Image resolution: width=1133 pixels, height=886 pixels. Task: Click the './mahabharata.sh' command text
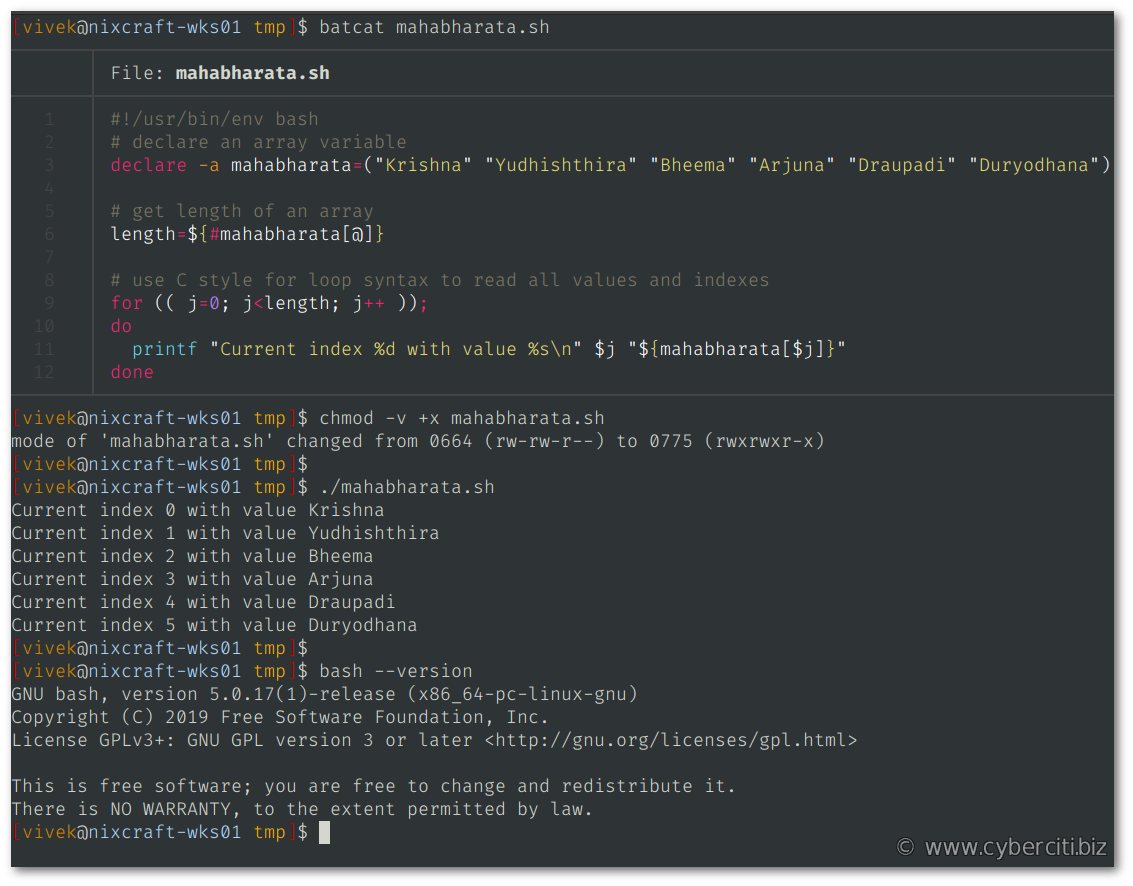pos(407,488)
